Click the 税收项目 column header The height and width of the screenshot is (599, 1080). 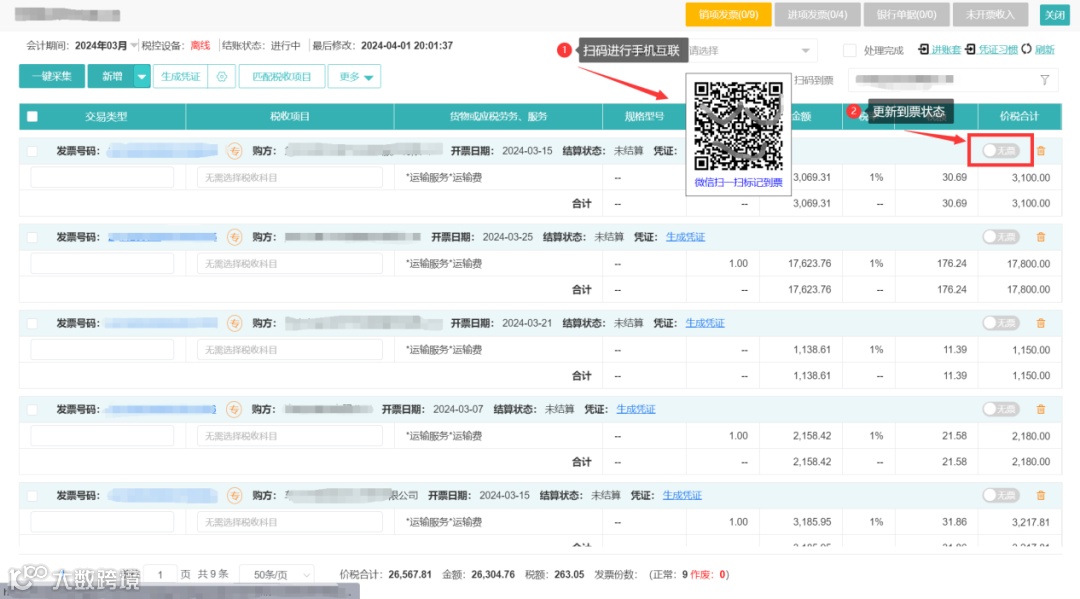click(290, 116)
